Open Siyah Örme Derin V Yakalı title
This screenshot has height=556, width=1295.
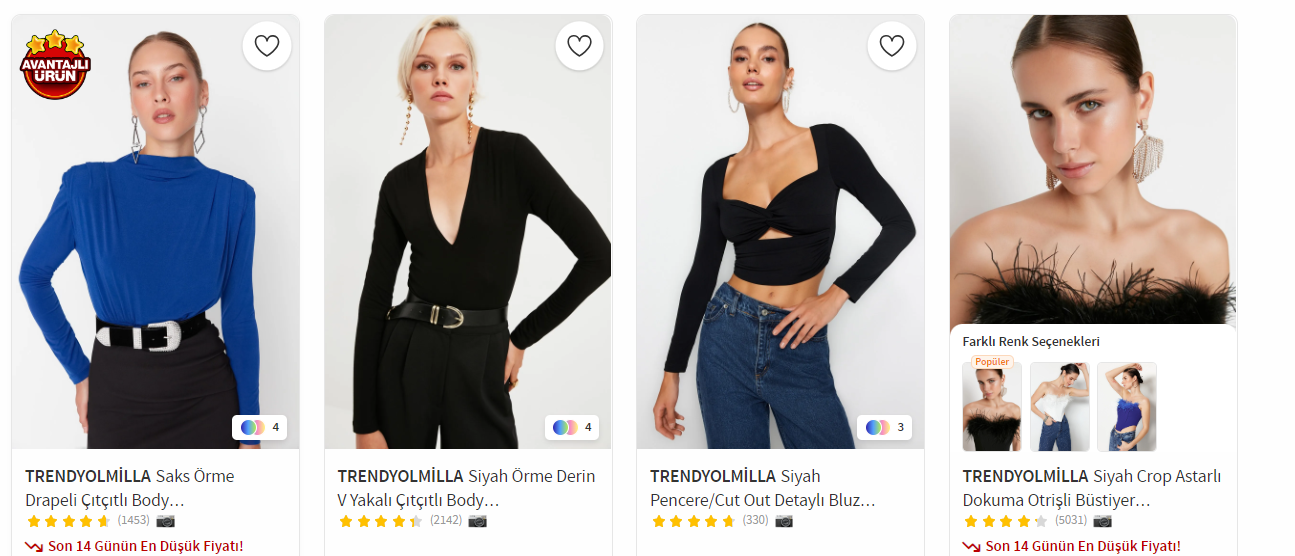click(466, 487)
